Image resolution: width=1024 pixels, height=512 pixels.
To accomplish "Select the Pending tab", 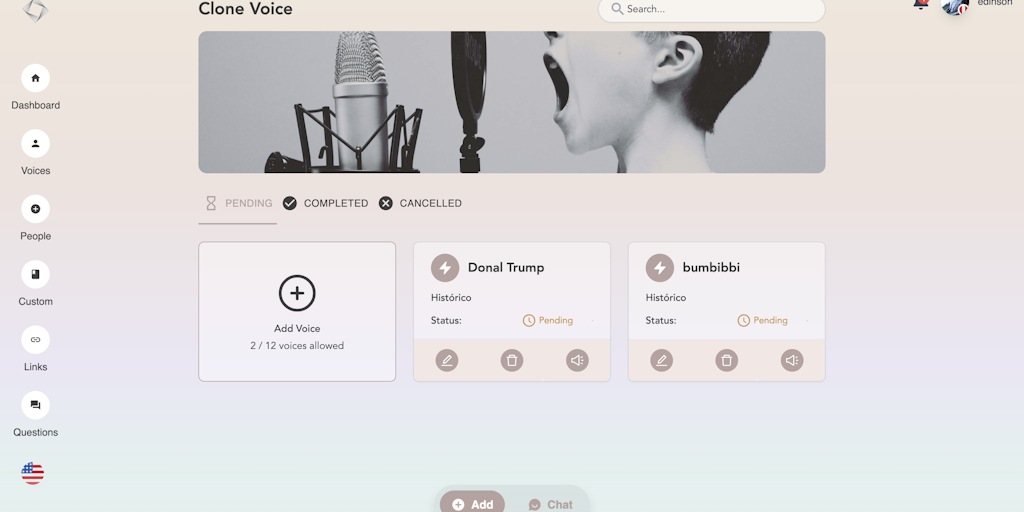I will [x=238, y=204].
